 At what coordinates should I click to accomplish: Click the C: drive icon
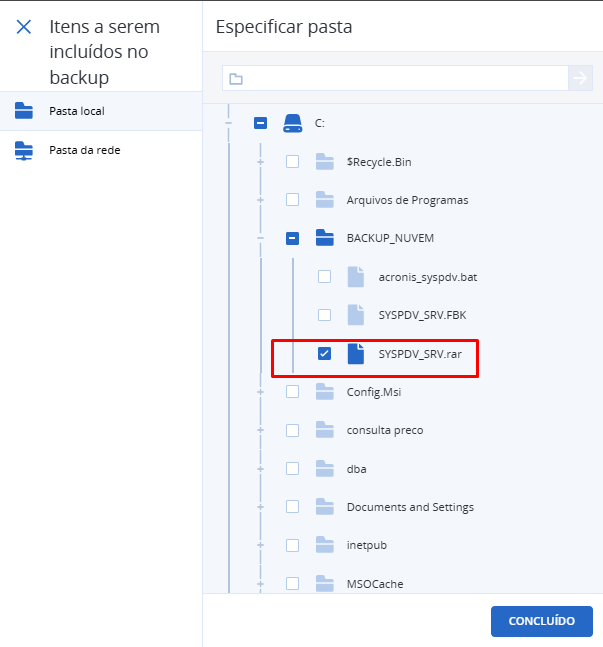click(292, 123)
